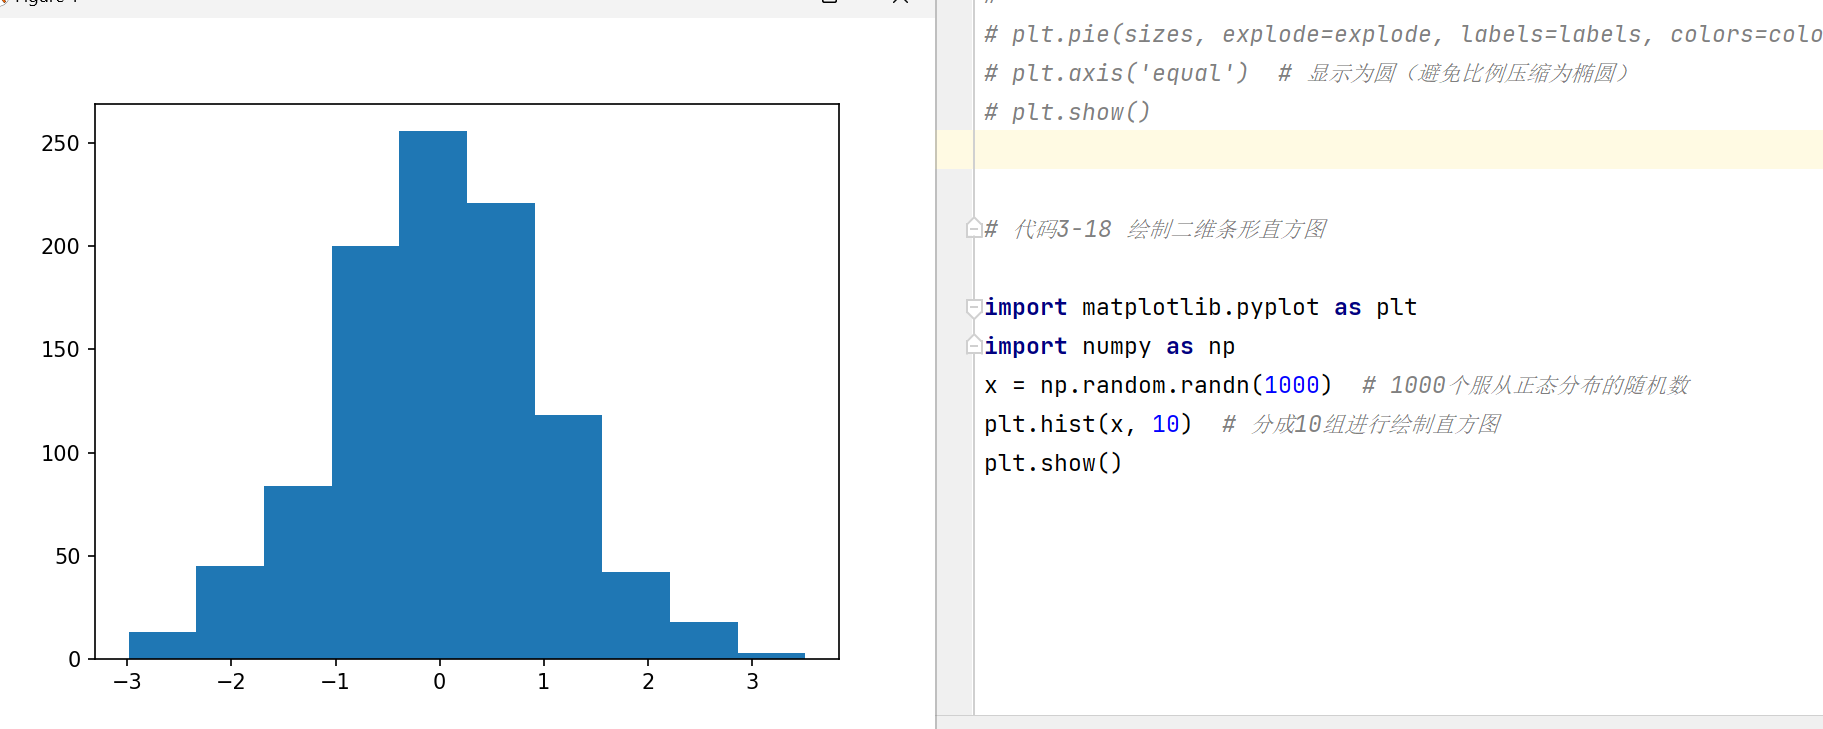Click the comment 1000个服从正态分布的随机数
Screen dimensions: 1823x729
1539,385
